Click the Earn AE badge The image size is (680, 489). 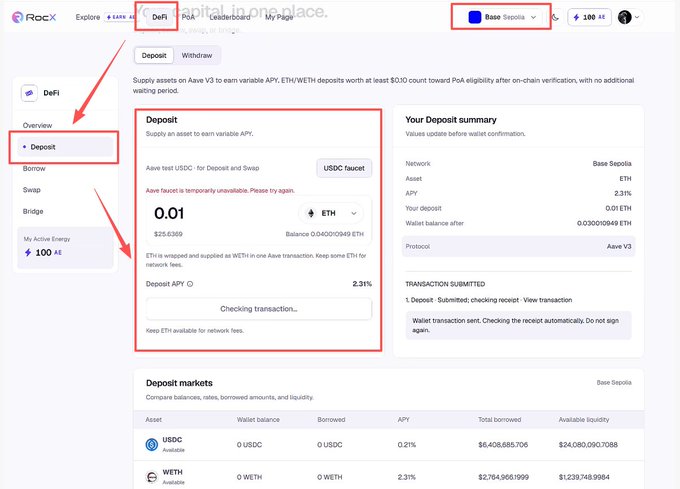coord(121,17)
